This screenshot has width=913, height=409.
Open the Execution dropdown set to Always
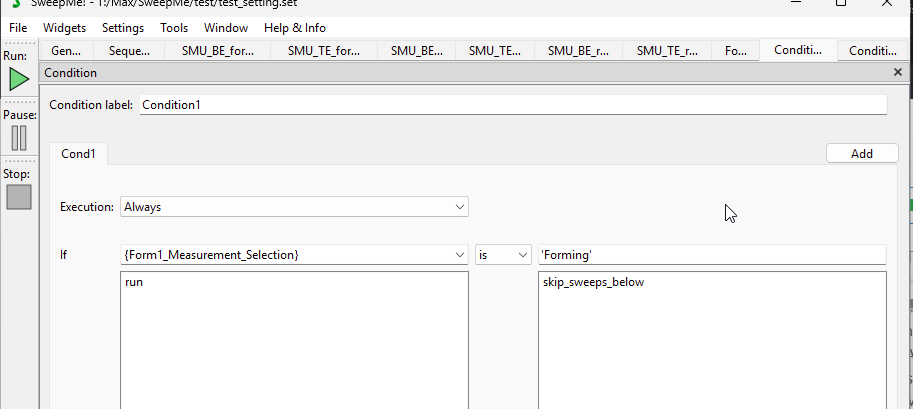click(294, 207)
